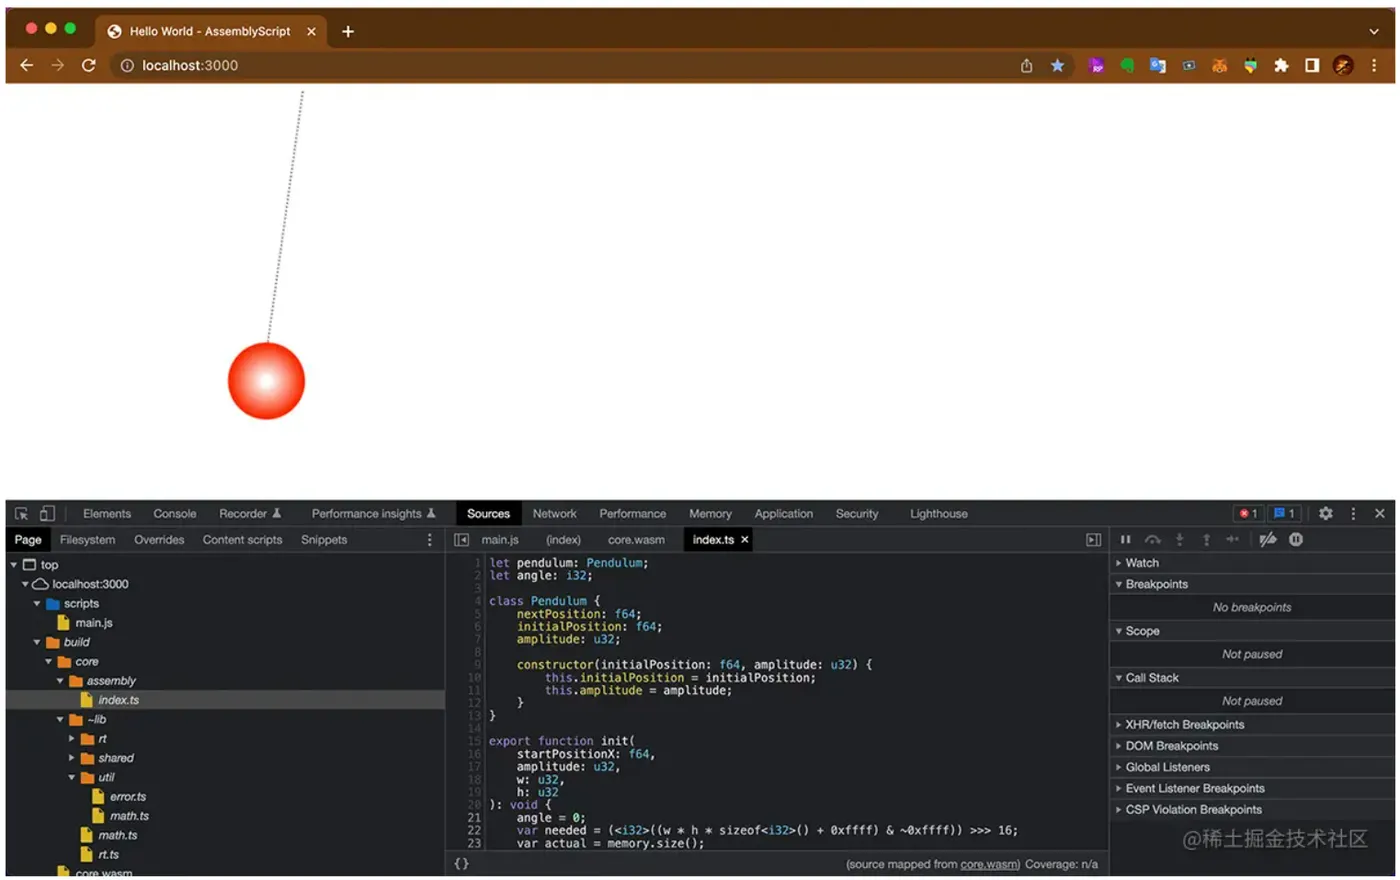
Task: Open the browser side panel icon
Action: [1312, 65]
